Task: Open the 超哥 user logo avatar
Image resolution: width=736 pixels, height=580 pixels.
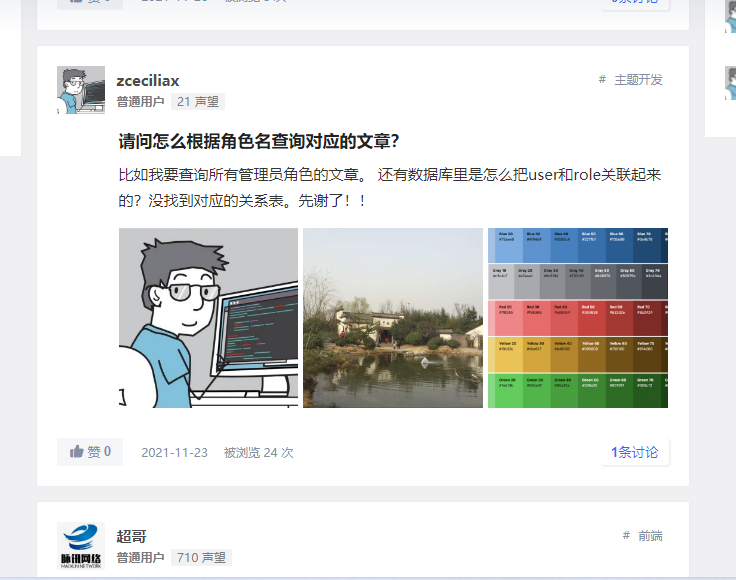Action: (81, 546)
